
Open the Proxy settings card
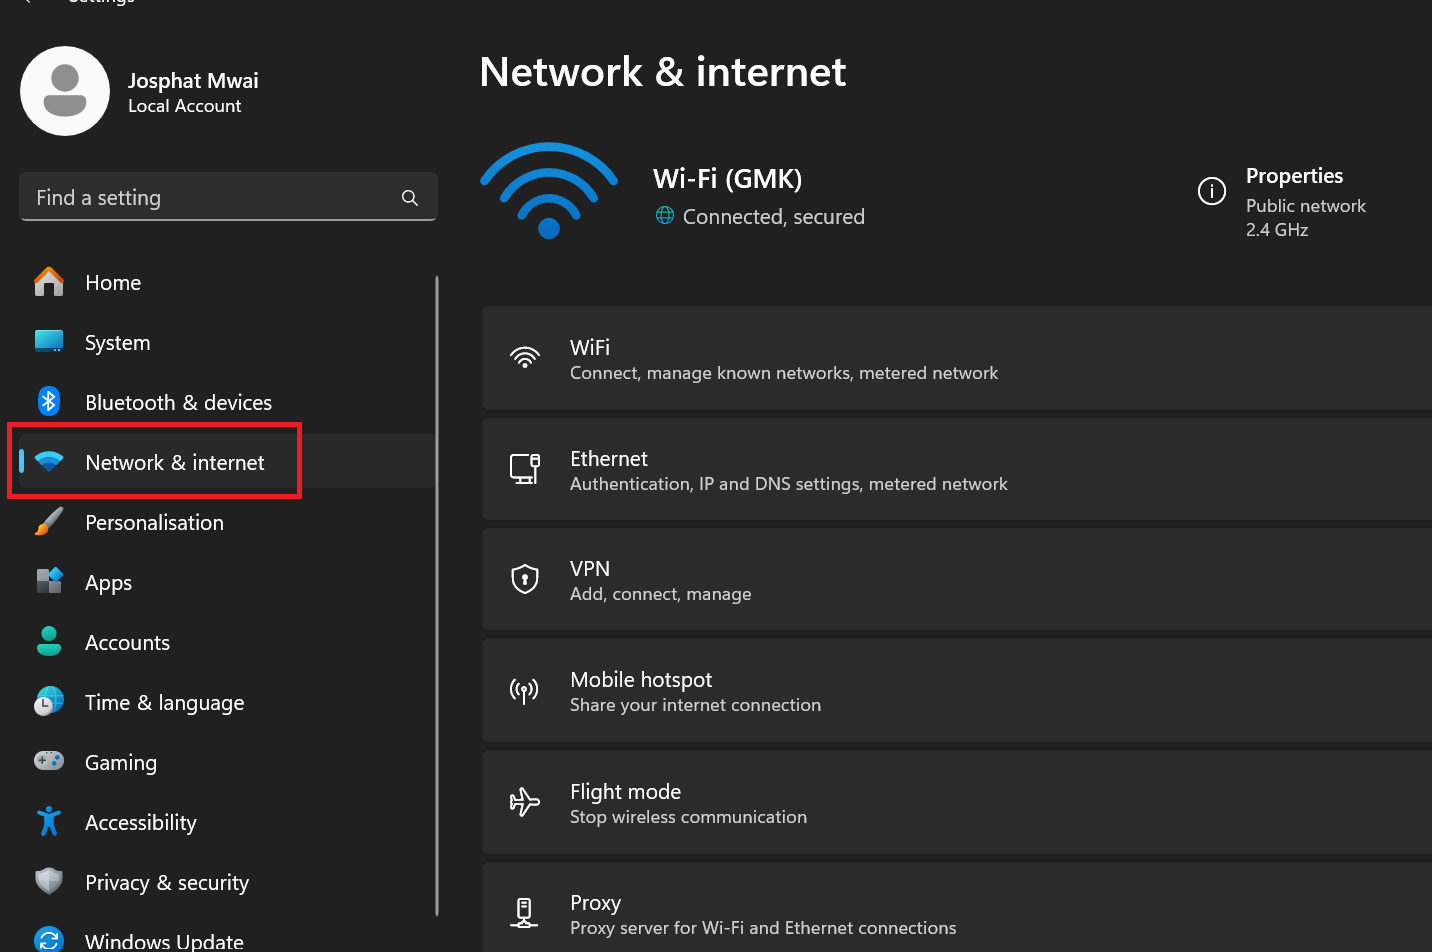point(957,908)
